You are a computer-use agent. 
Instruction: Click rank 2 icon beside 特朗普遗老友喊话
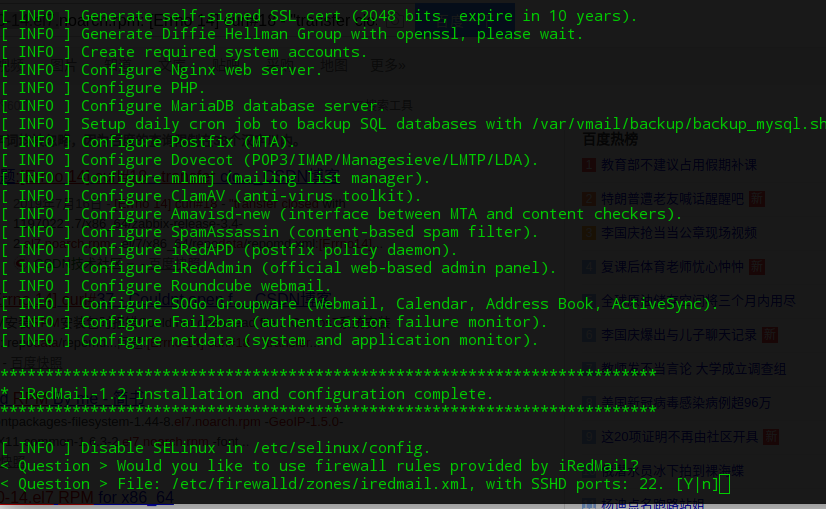[589, 199]
